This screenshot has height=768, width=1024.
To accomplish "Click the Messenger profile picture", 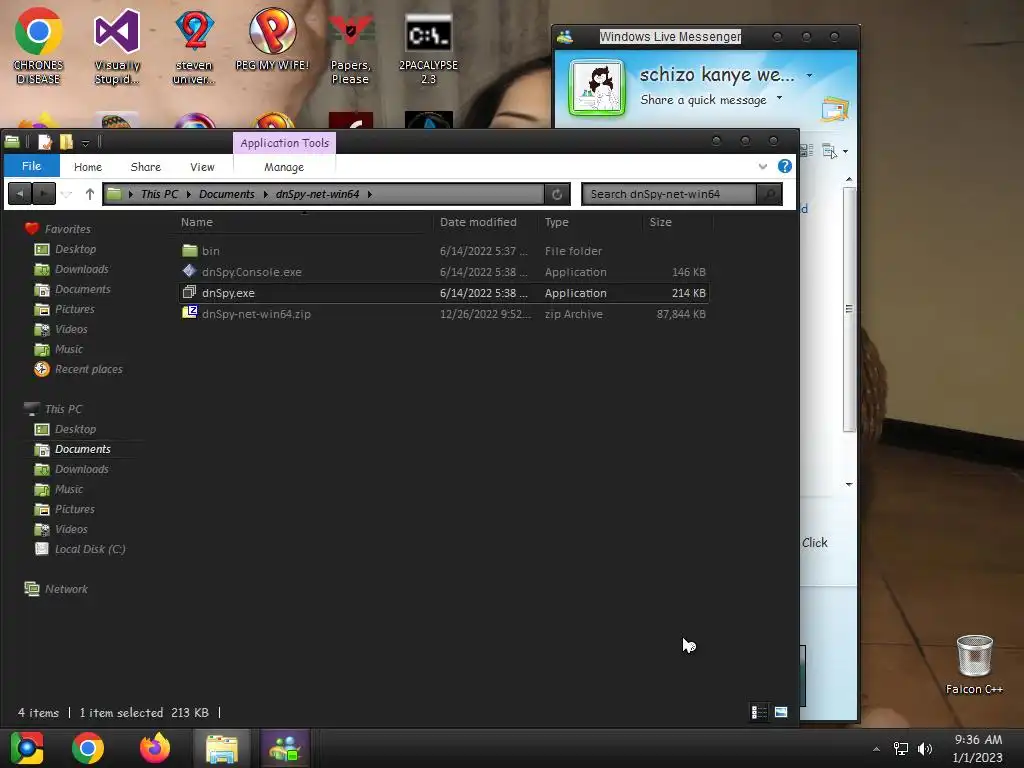I will click(x=597, y=87).
